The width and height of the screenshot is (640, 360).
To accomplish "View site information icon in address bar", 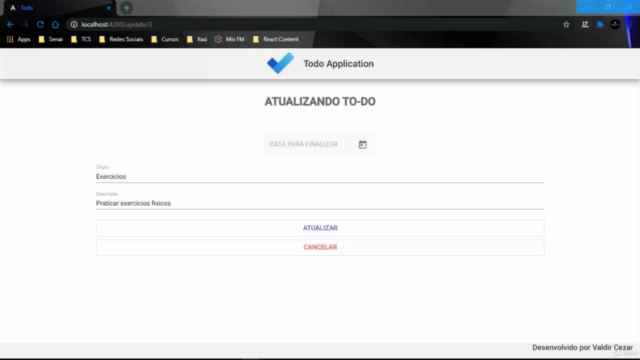I will point(74,24).
